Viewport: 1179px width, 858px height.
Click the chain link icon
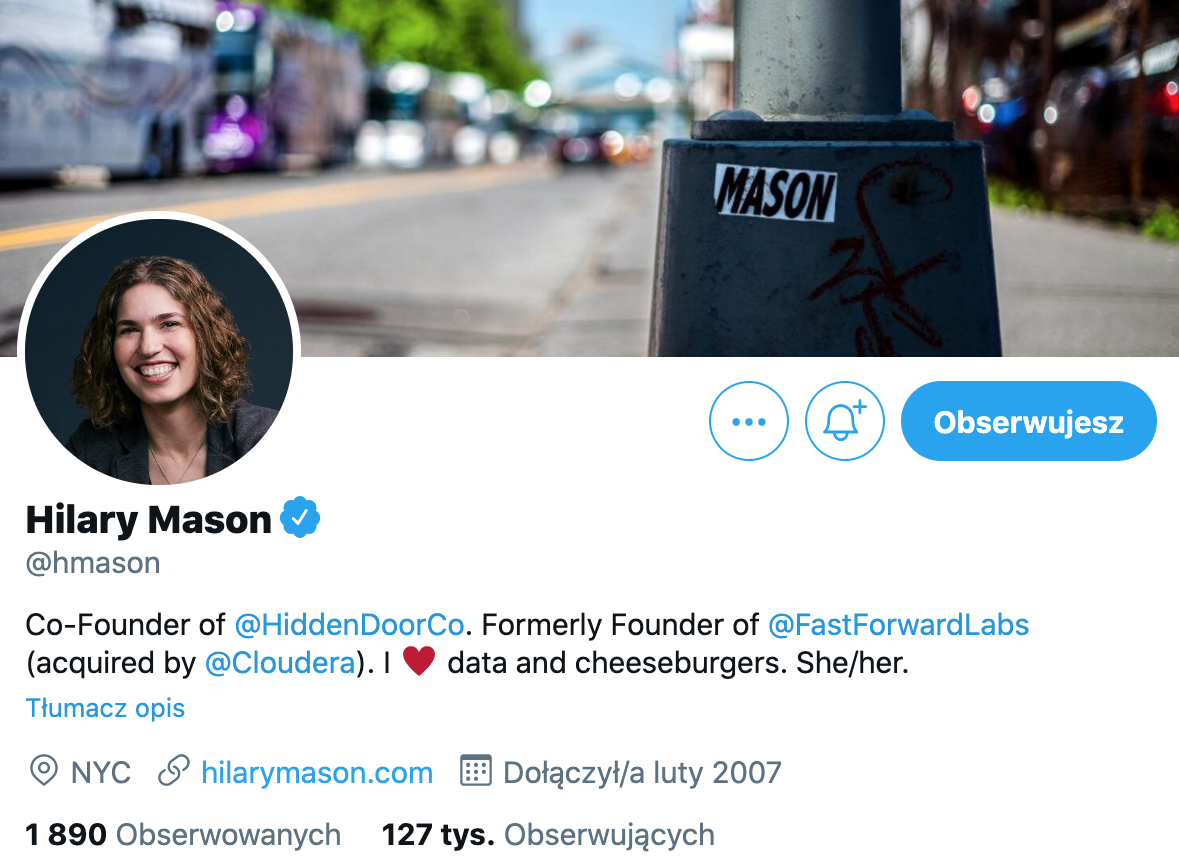pyautogui.click(x=174, y=772)
